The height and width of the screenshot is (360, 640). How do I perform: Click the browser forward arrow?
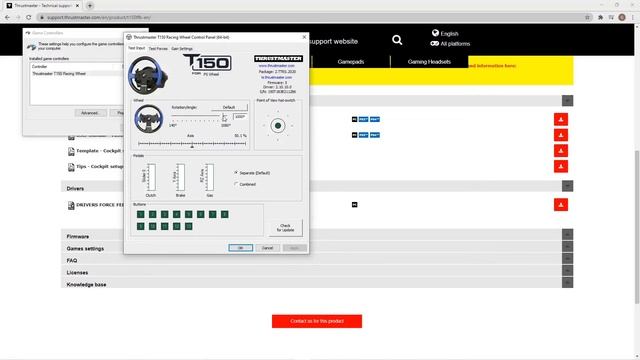coord(18,17)
